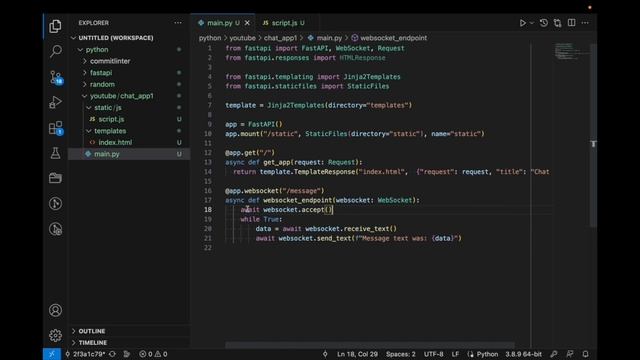This screenshot has width=640, height=360.
Task: Open index.html in the explorer tree
Action: pyautogui.click(x=129, y=142)
